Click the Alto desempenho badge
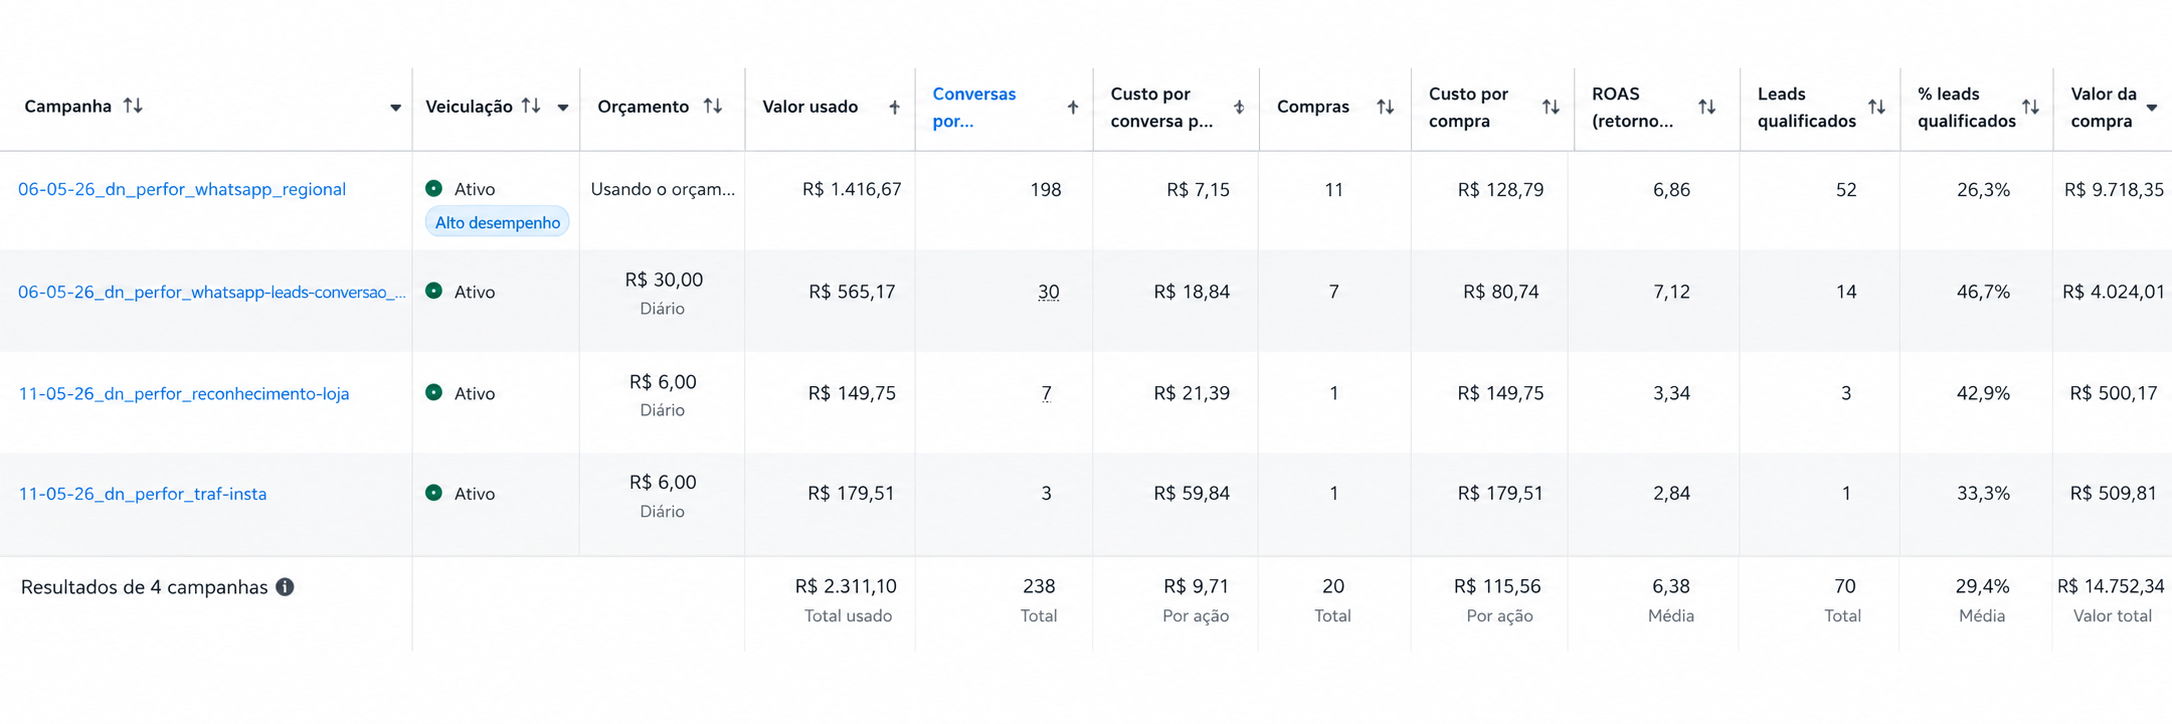The height and width of the screenshot is (724, 2172). point(497,223)
